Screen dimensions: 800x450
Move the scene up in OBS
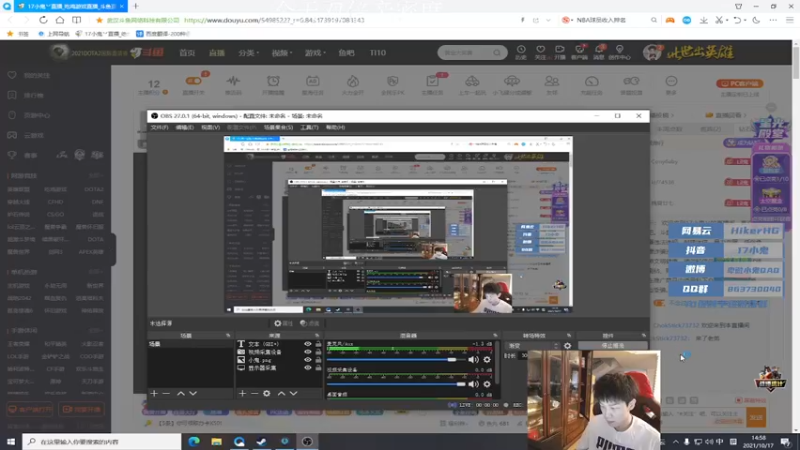point(181,393)
